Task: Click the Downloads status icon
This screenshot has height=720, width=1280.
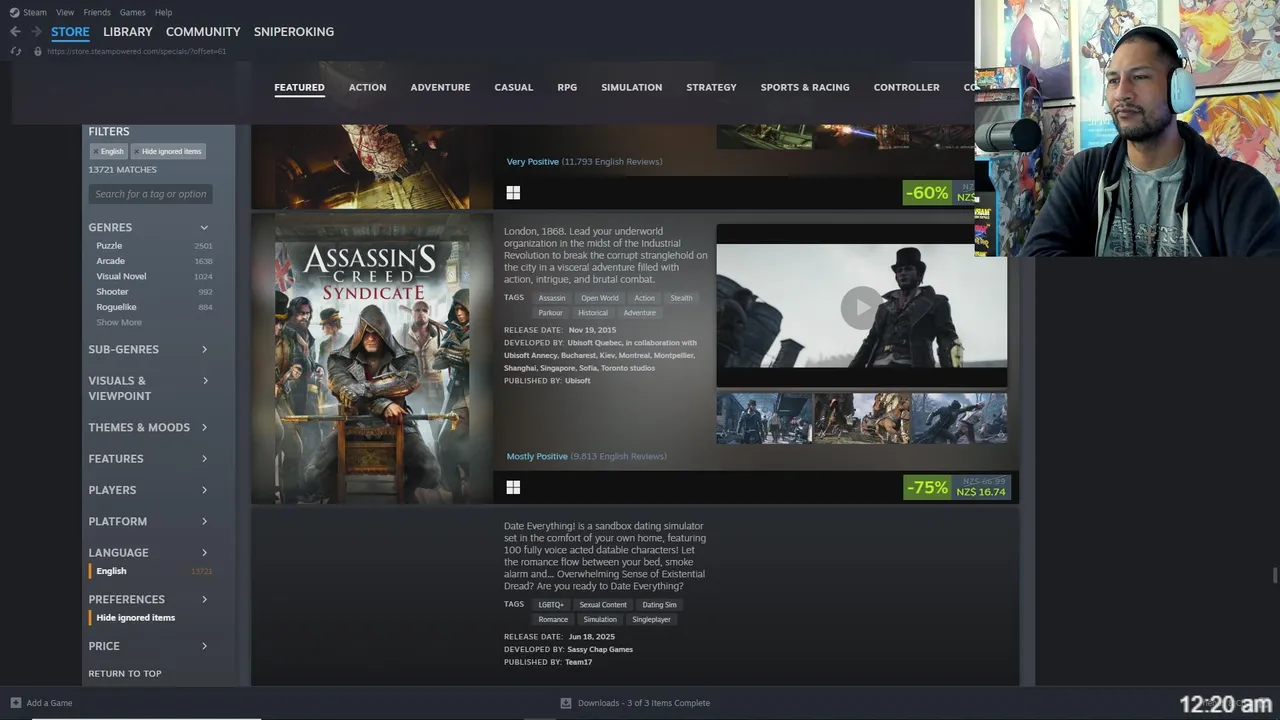Action: click(x=566, y=703)
